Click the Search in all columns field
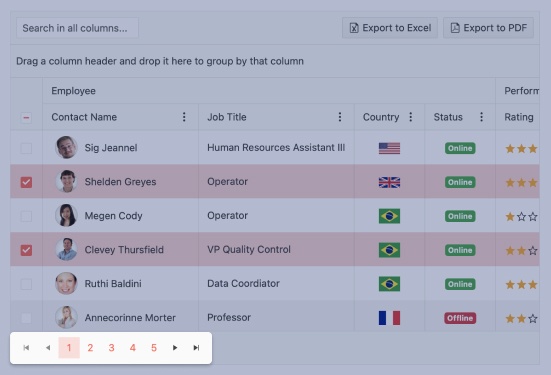 pyautogui.click(x=77, y=28)
